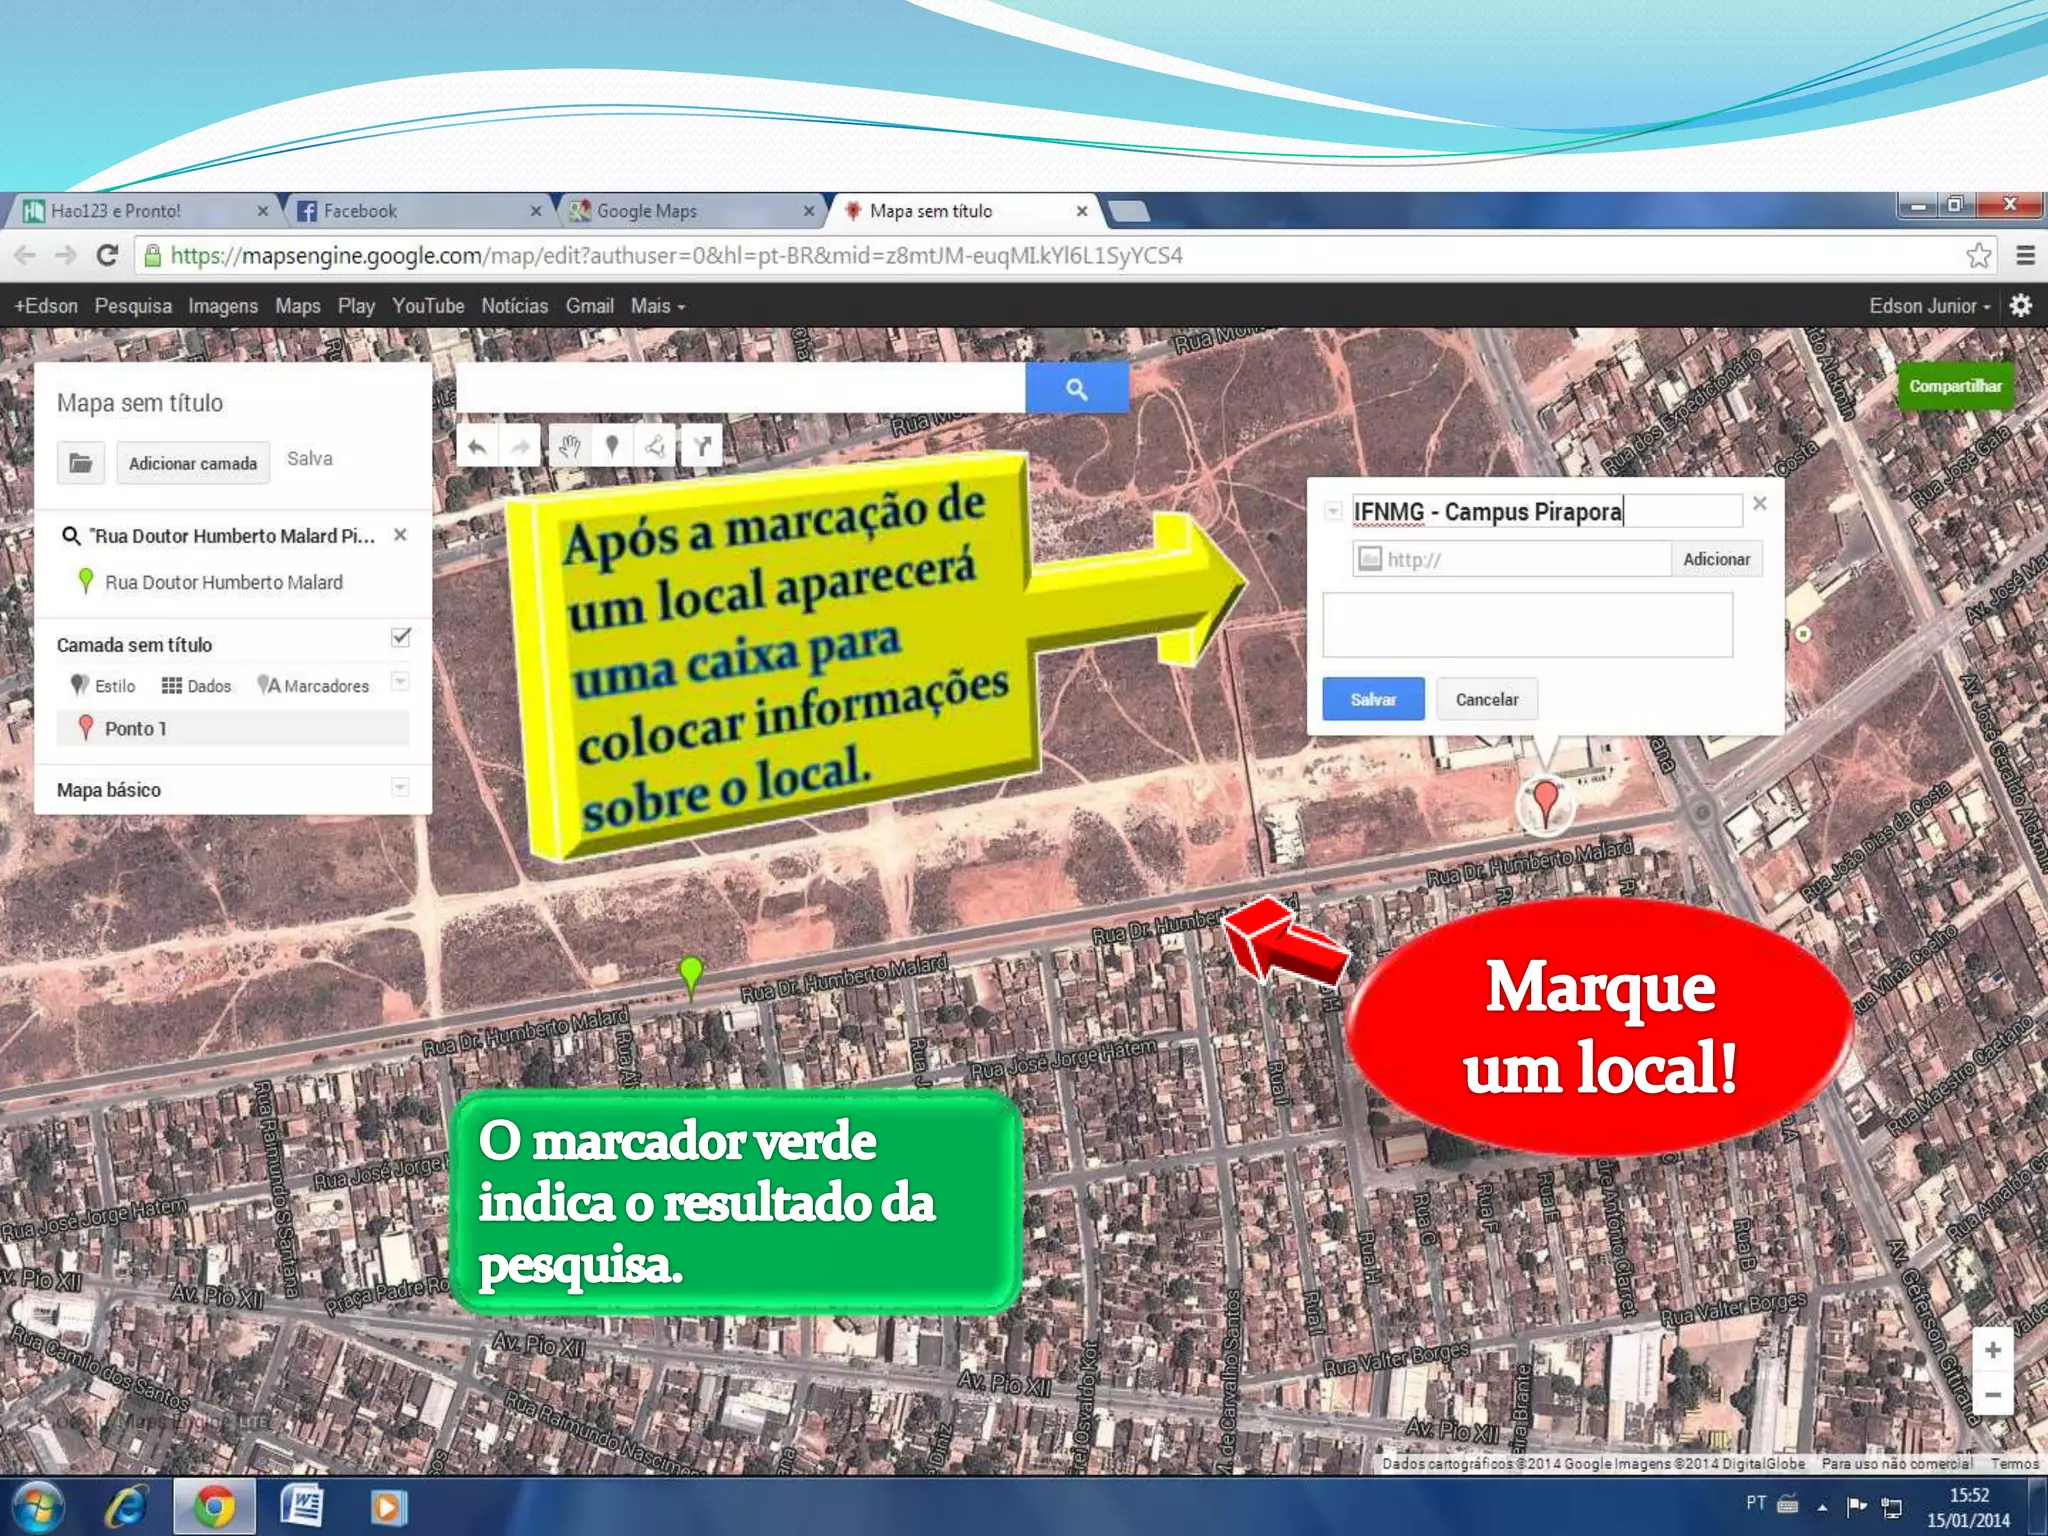This screenshot has height=1536, width=2048.
Task: Click the undo arrow in map toolbar
Action: coord(477,447)
